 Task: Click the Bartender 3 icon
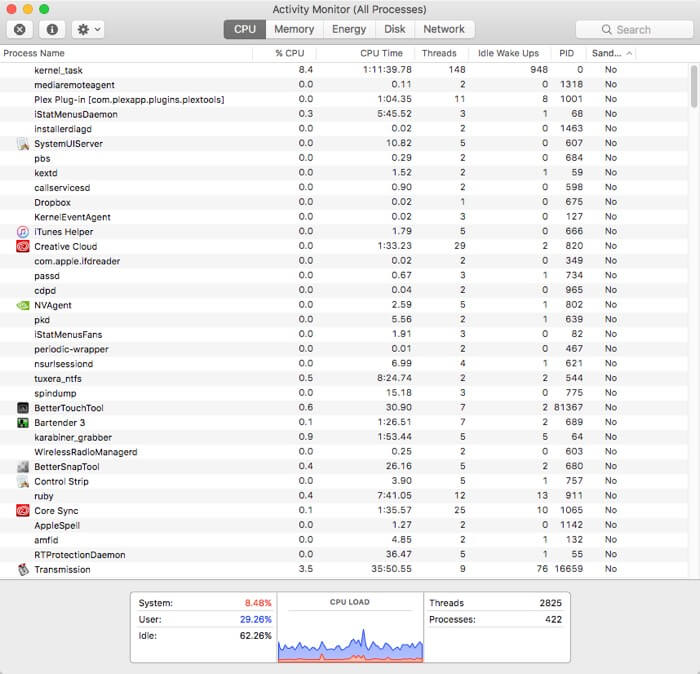click(x=23, y=423)
